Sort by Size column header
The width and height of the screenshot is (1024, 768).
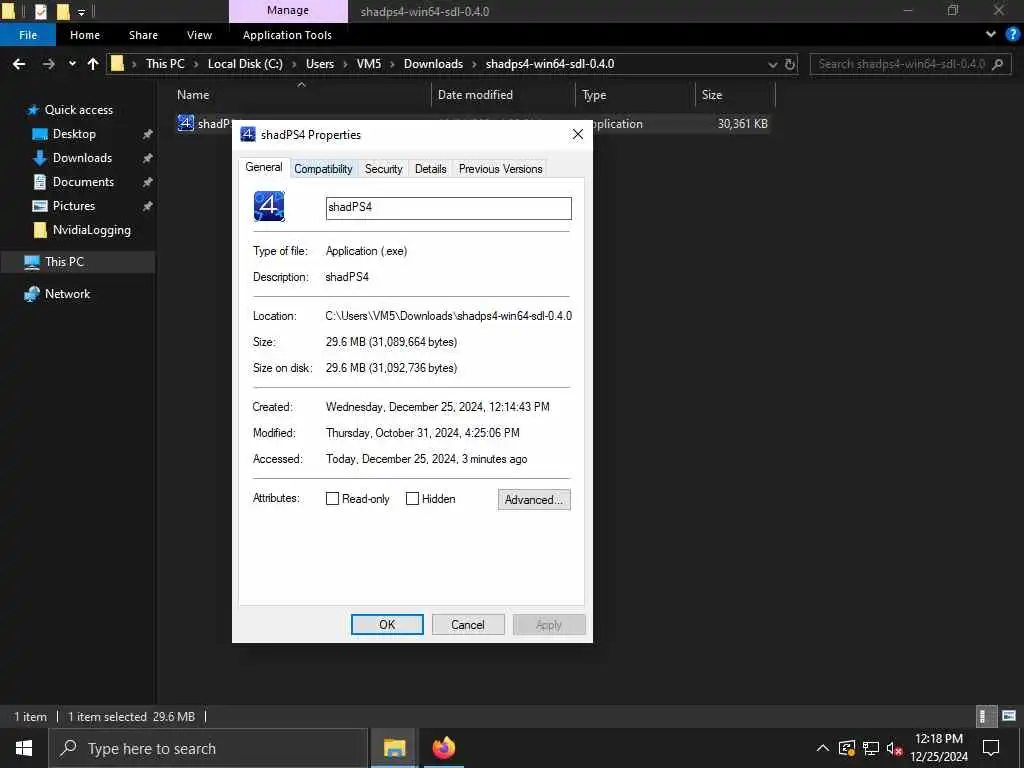click(x=712, y=95)
